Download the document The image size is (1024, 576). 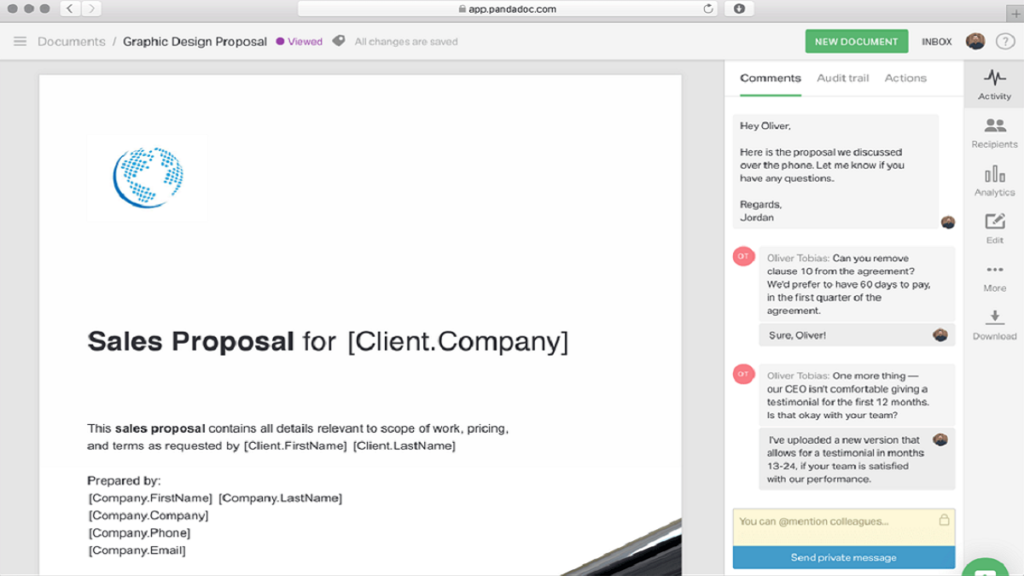[x=994, y=325]
